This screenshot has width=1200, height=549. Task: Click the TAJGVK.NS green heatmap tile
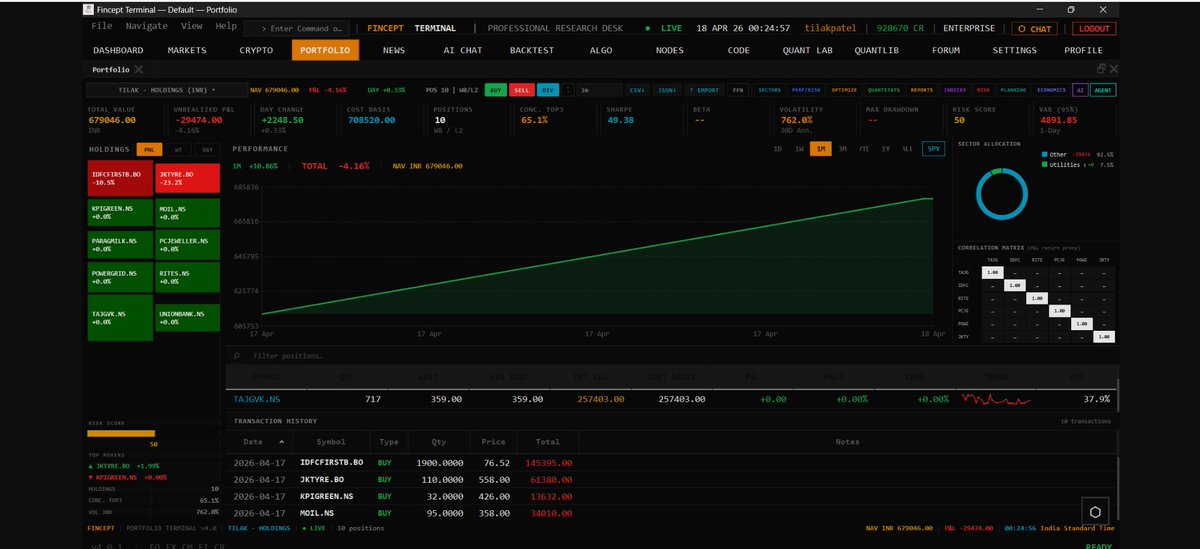pos(120,317)
